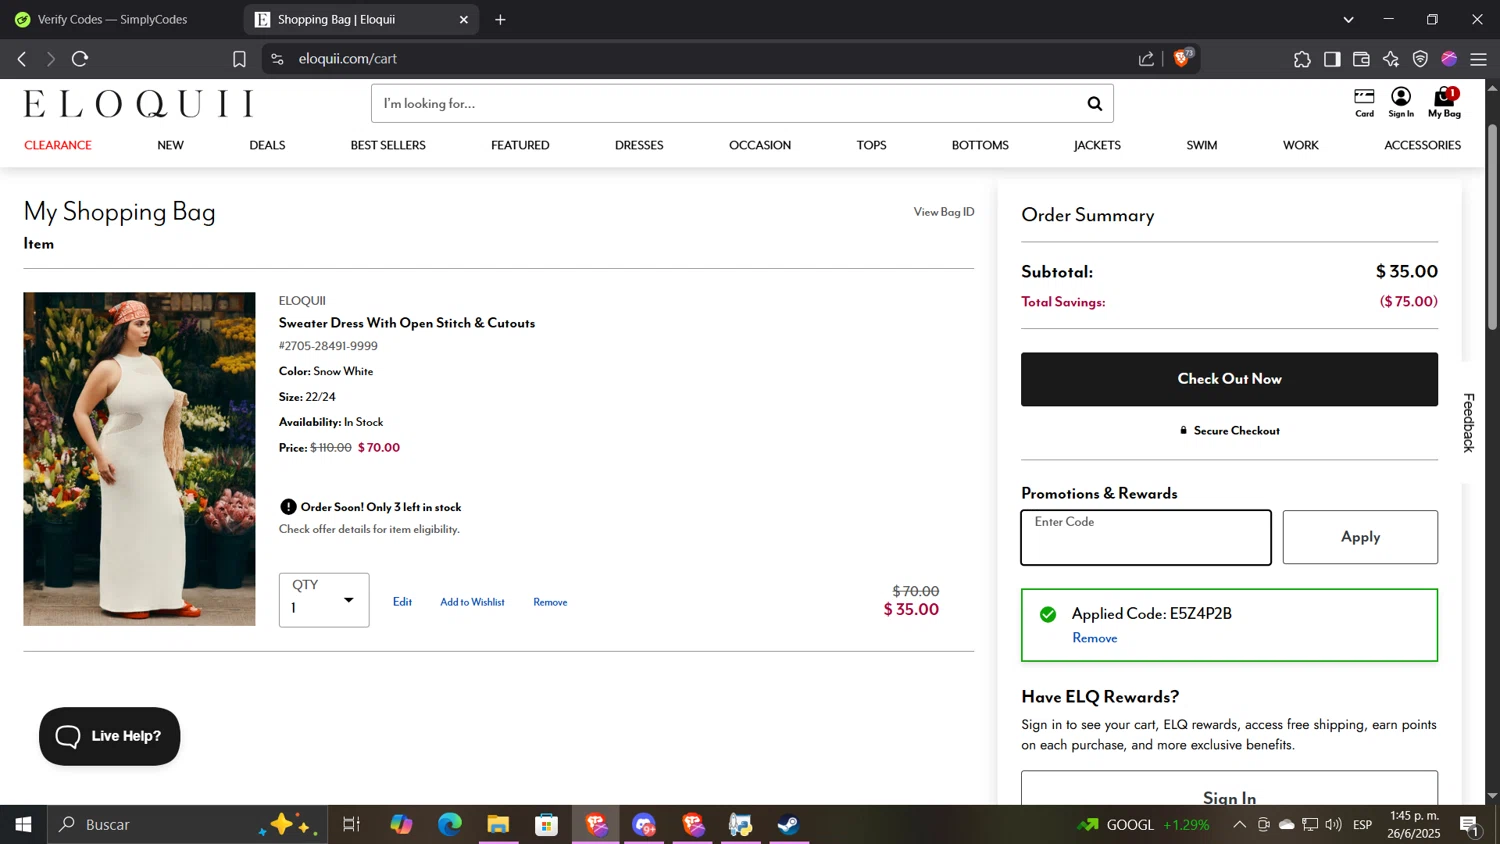Open the SWIM menu
Image resolution: width=1500 pixels, height=844 pixels.
click(1202, 145)
